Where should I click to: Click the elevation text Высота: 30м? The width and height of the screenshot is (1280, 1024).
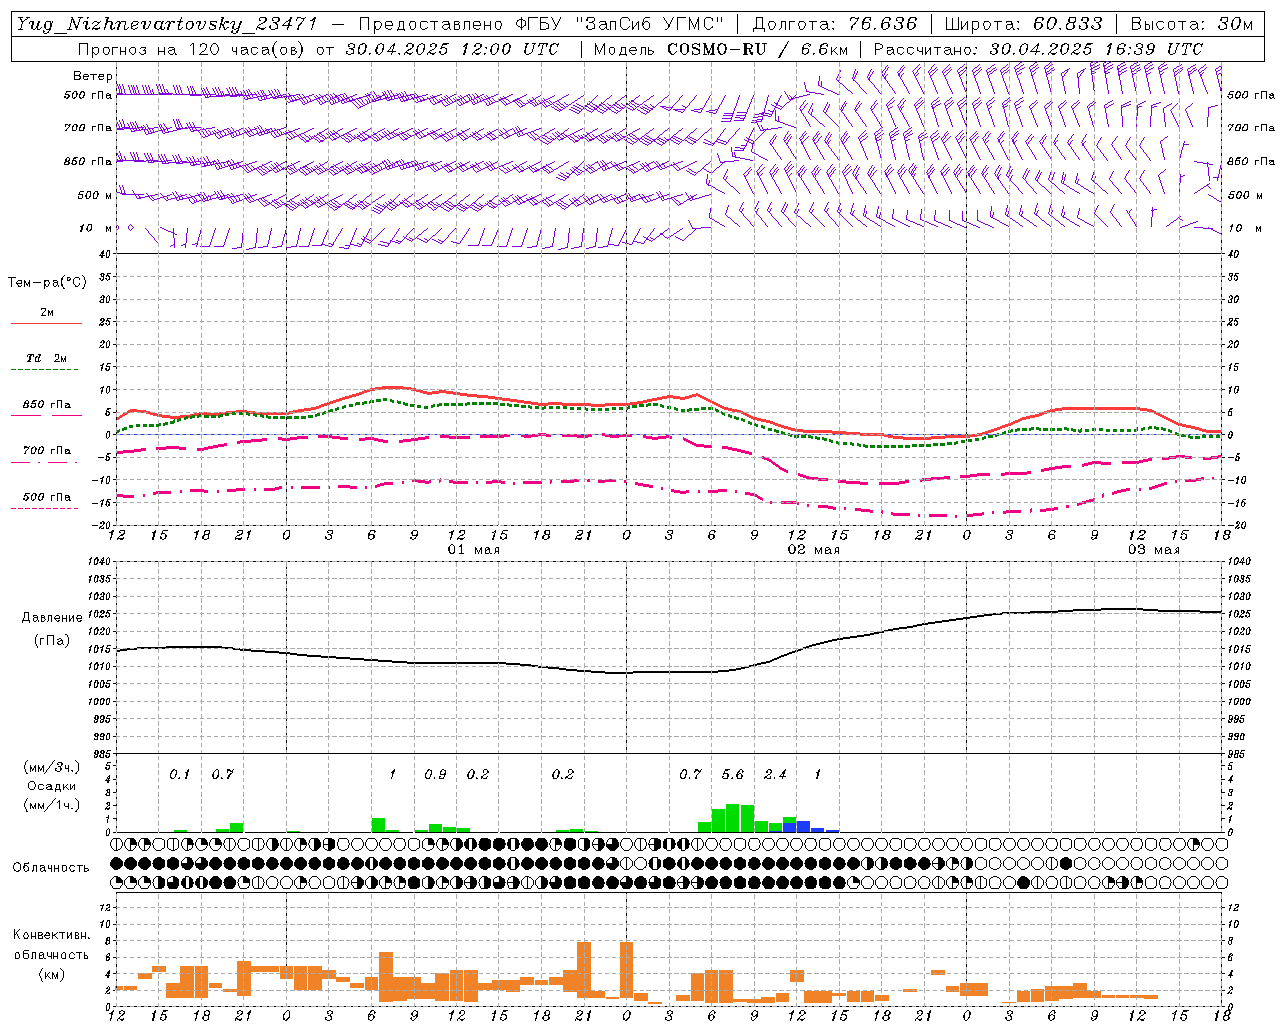(1191, 24)
